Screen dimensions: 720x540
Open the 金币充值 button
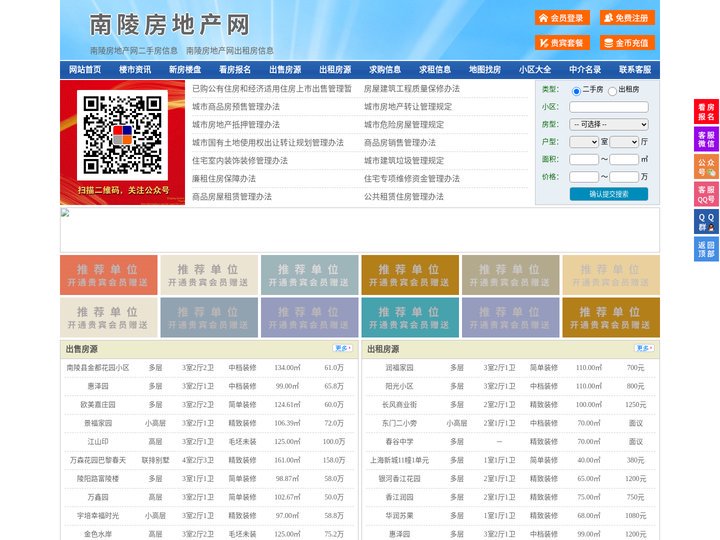[627, 43]
